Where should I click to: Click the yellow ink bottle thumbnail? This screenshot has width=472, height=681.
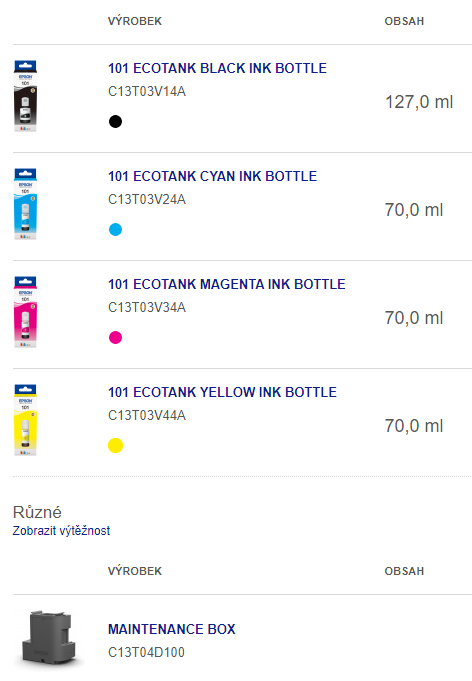pos(25,420)
